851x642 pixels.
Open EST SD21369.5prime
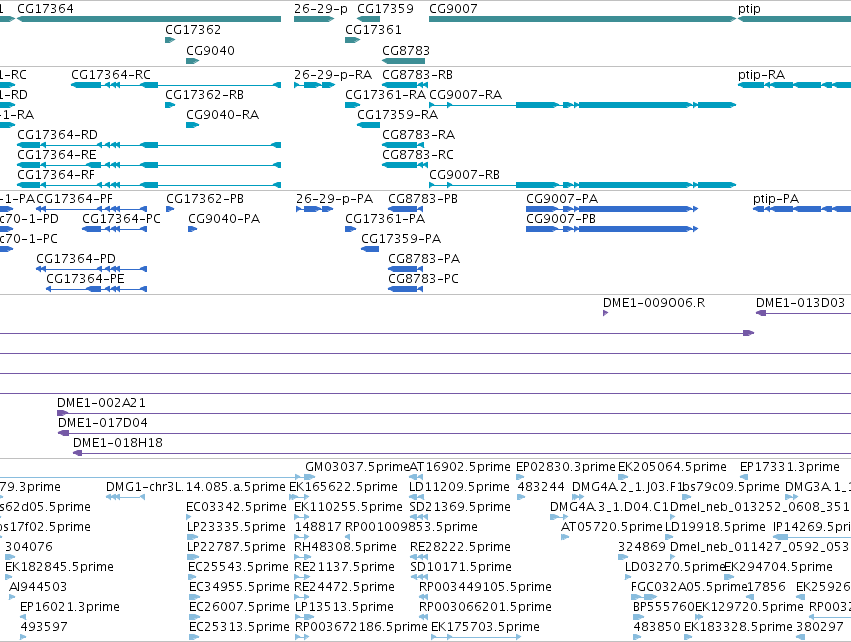point(460,507)
